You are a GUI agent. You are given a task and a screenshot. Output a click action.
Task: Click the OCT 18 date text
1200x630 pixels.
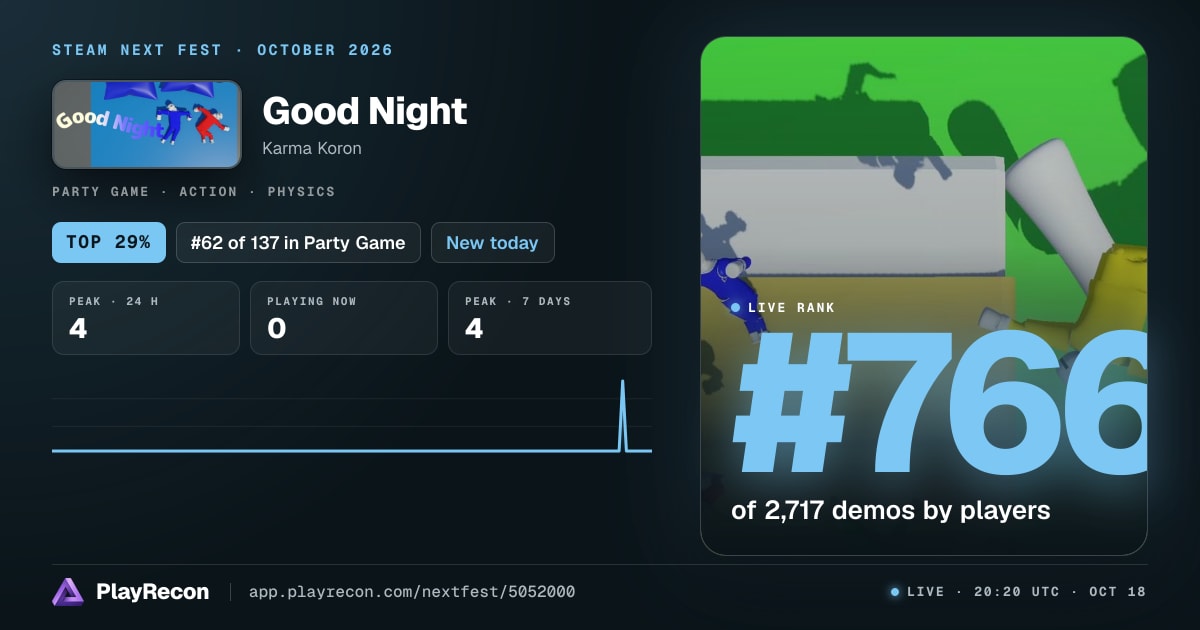(x=1118, y=592)
